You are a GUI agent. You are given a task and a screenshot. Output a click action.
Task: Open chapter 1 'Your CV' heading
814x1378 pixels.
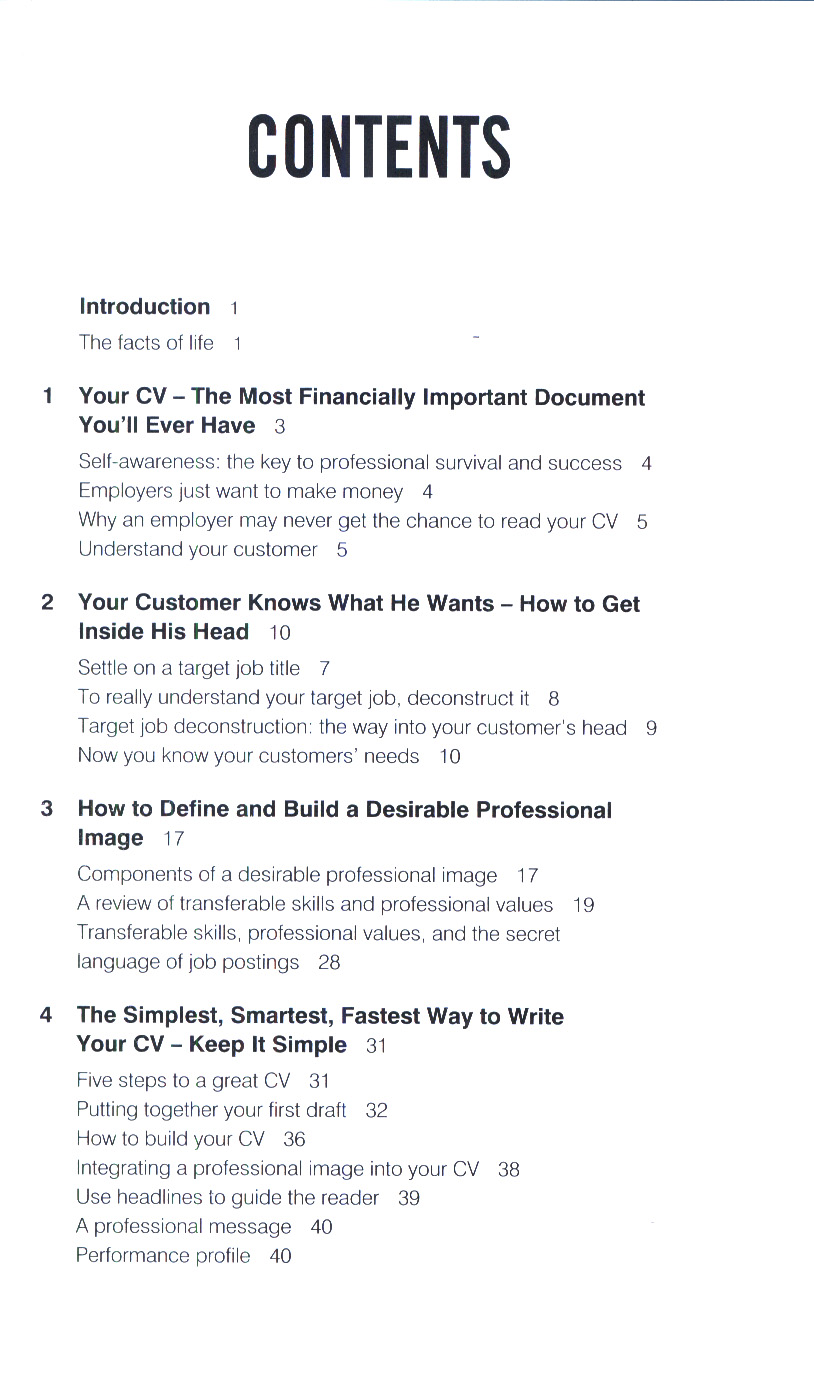click(361, 398)
